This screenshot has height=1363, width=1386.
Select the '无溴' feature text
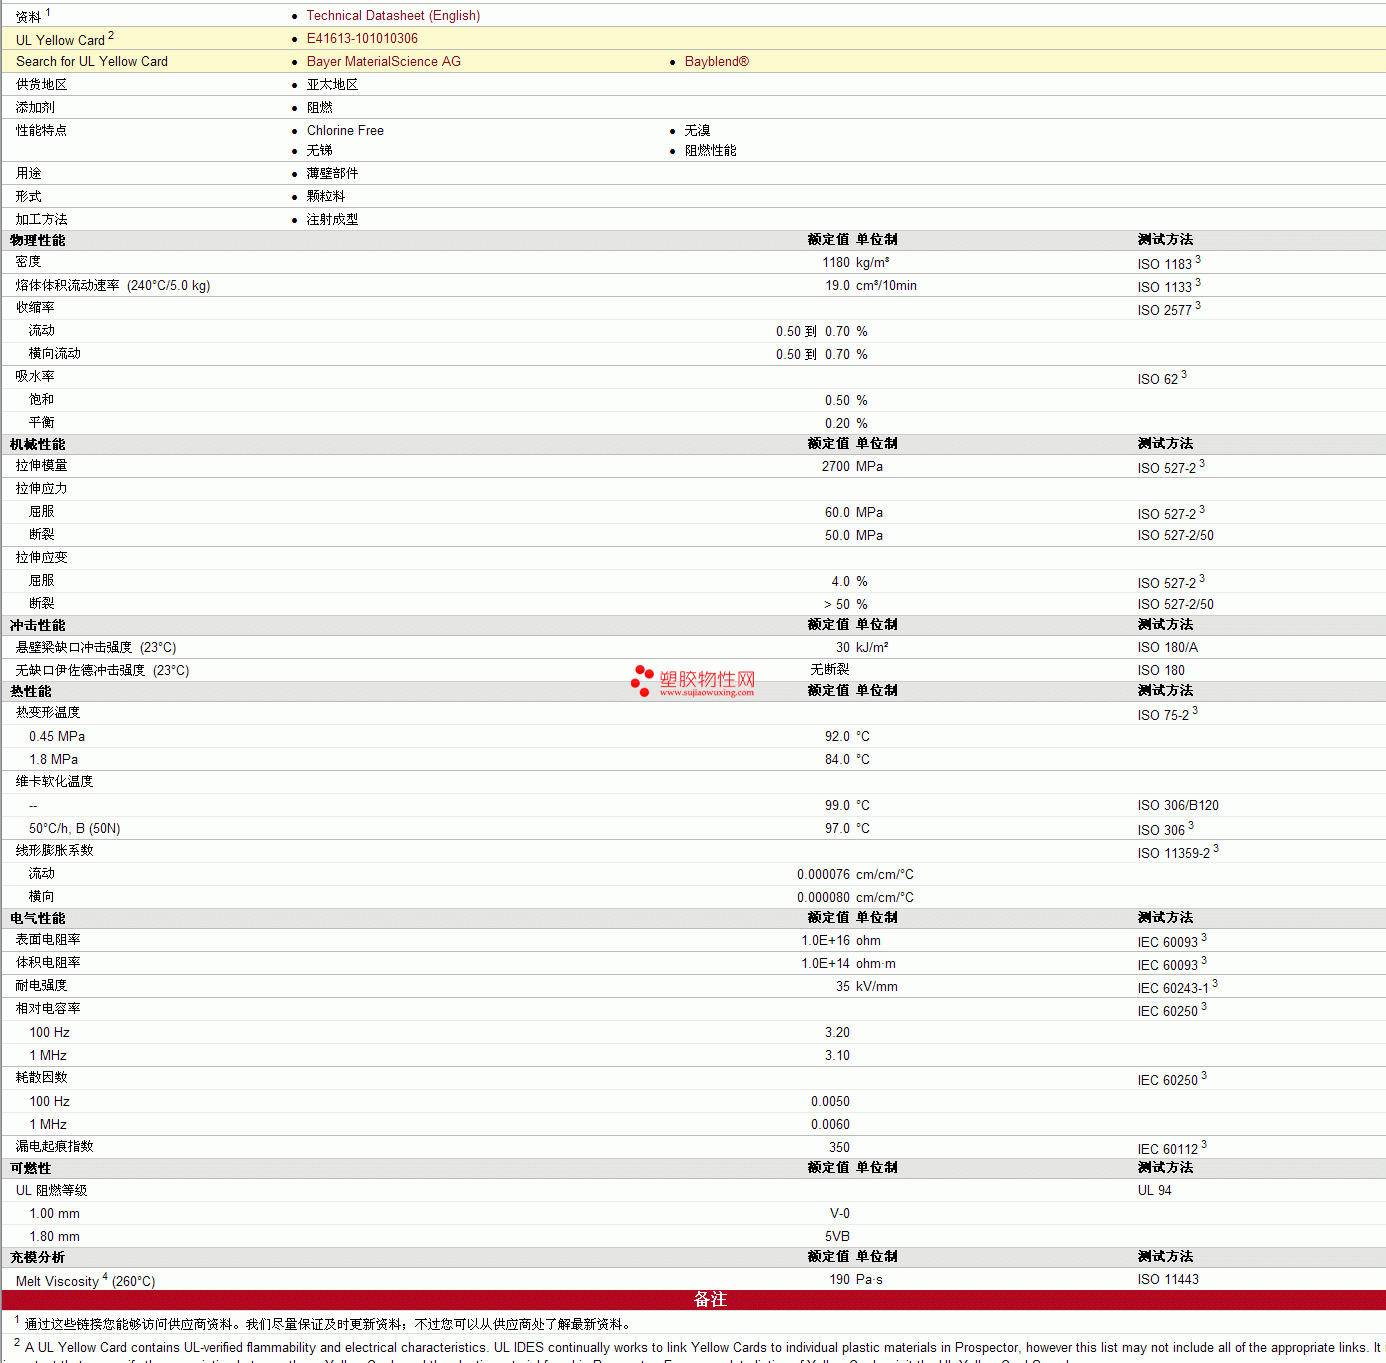click(x=697, y=131)
